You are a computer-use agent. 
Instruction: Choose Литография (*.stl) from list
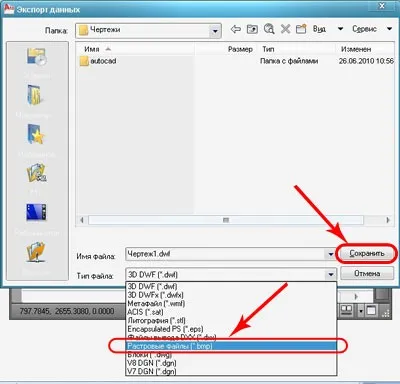point(231,320)
